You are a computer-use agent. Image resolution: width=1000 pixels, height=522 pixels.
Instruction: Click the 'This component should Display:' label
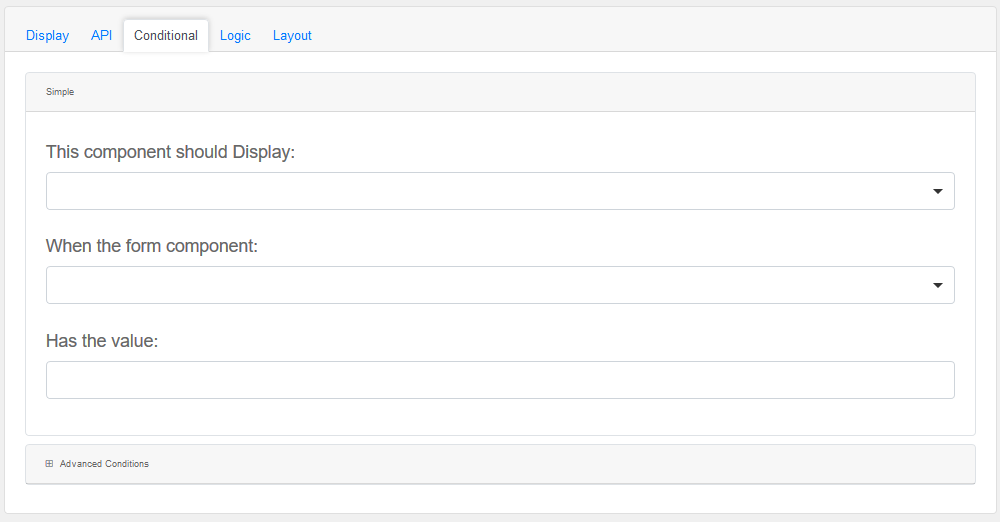pyautogui.click(x=170, y=152)
